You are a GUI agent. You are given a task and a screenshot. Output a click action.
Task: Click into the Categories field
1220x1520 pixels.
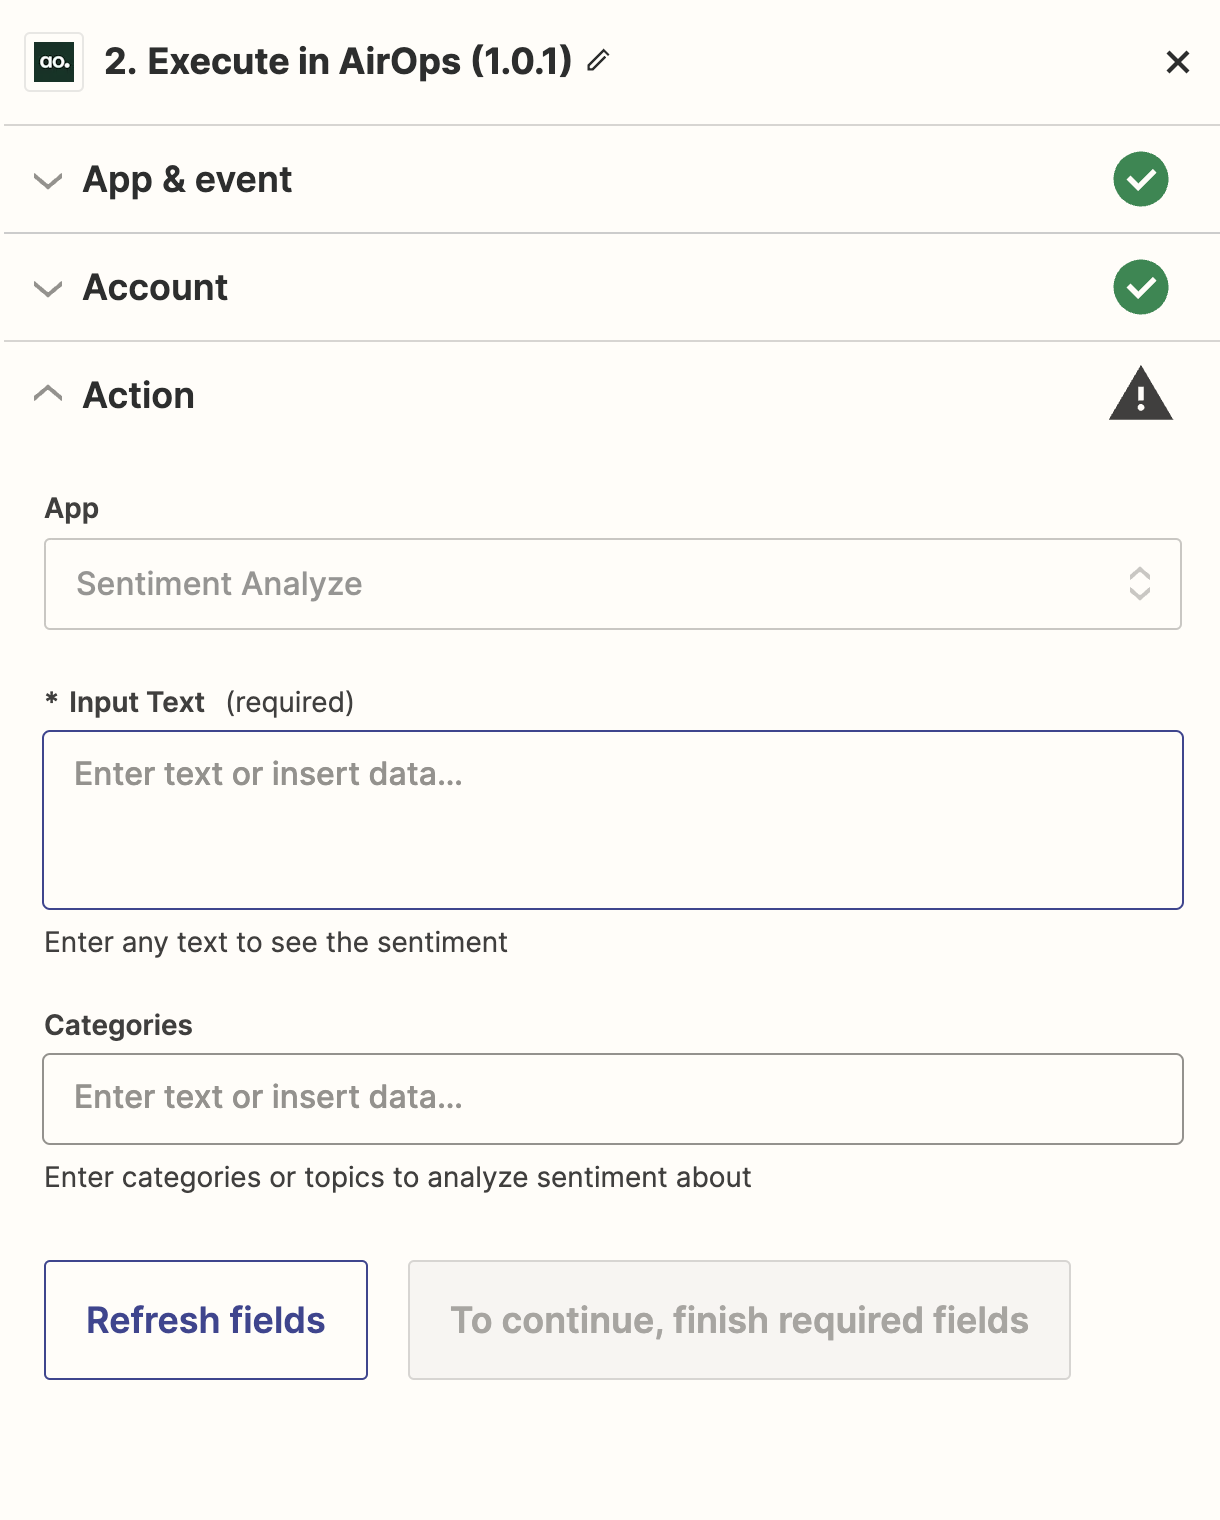(x=612, y=1098)
